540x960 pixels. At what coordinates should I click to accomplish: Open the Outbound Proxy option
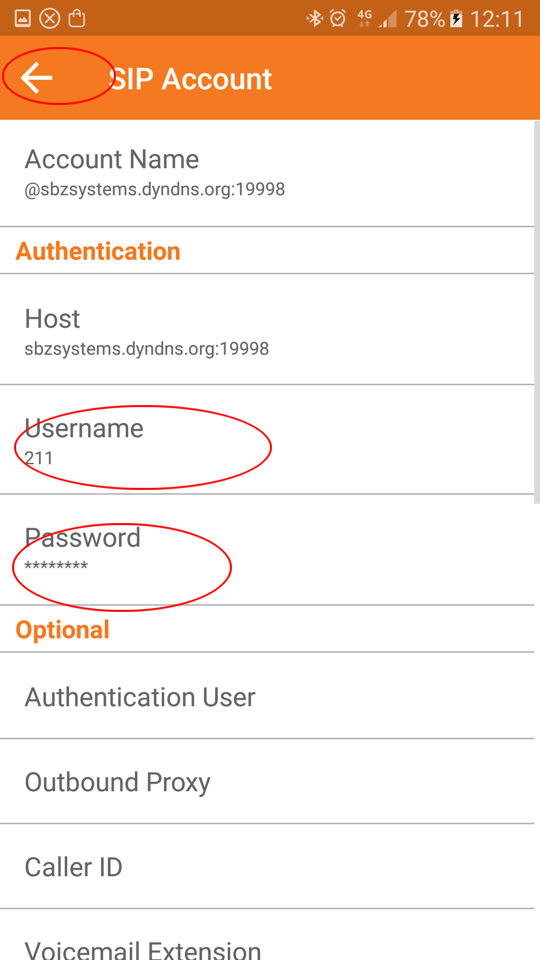point(267,781)
